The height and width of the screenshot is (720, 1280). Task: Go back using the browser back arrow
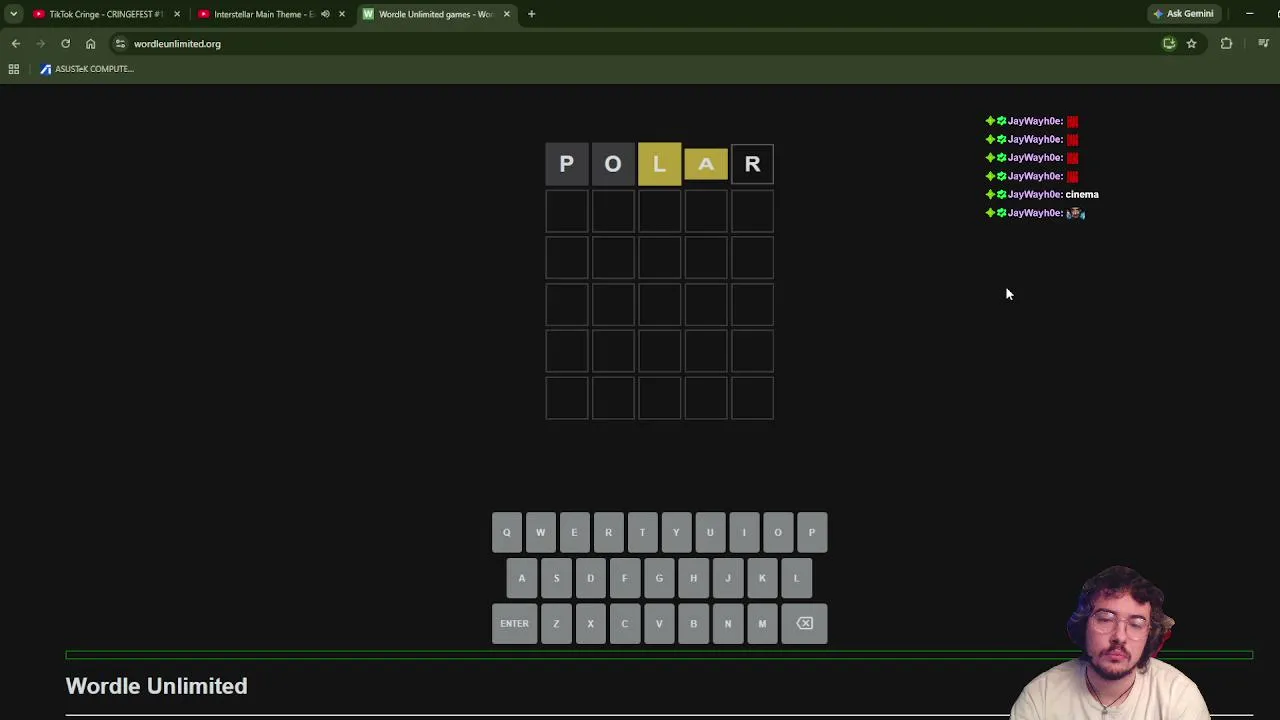pyautogui.click(x=16, y=43)
